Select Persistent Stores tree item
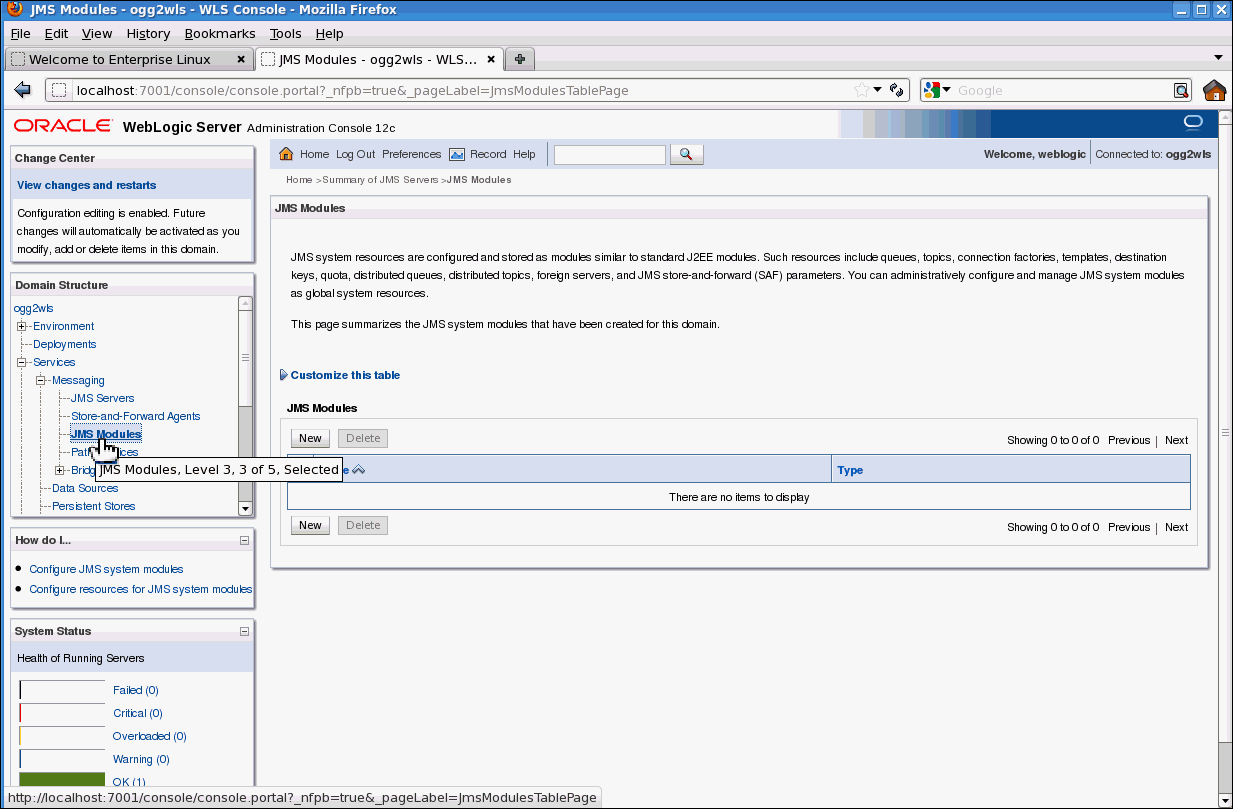1233x809 pixels. 93,506
